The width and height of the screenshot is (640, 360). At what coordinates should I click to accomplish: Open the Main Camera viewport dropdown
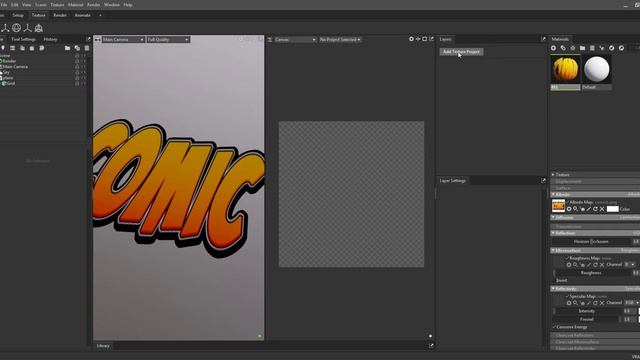123,40
